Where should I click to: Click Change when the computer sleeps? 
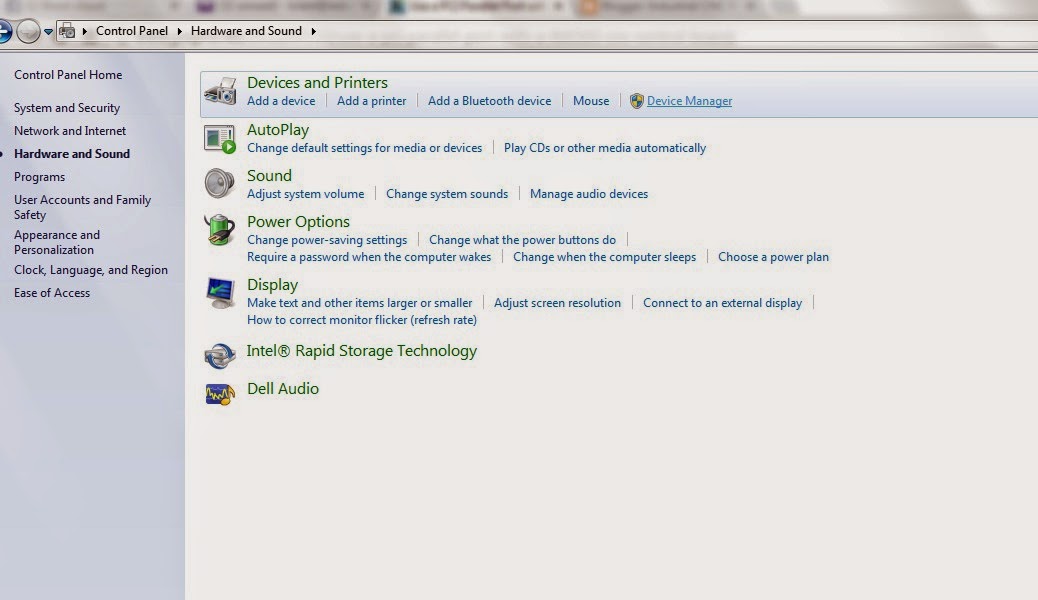click(604, 257)
